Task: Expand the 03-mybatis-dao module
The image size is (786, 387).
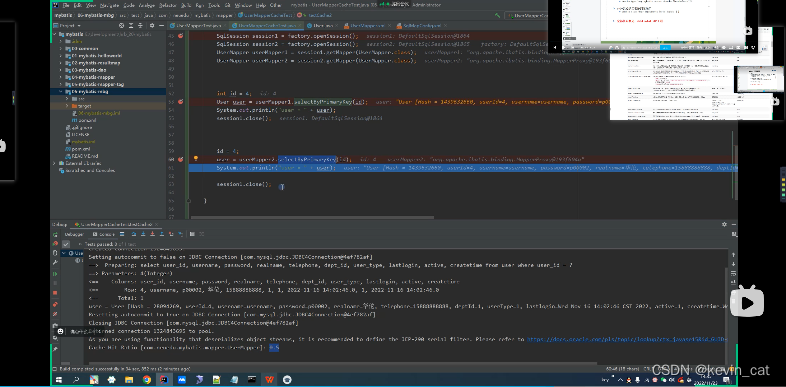Action: click(x=61, y=70)
